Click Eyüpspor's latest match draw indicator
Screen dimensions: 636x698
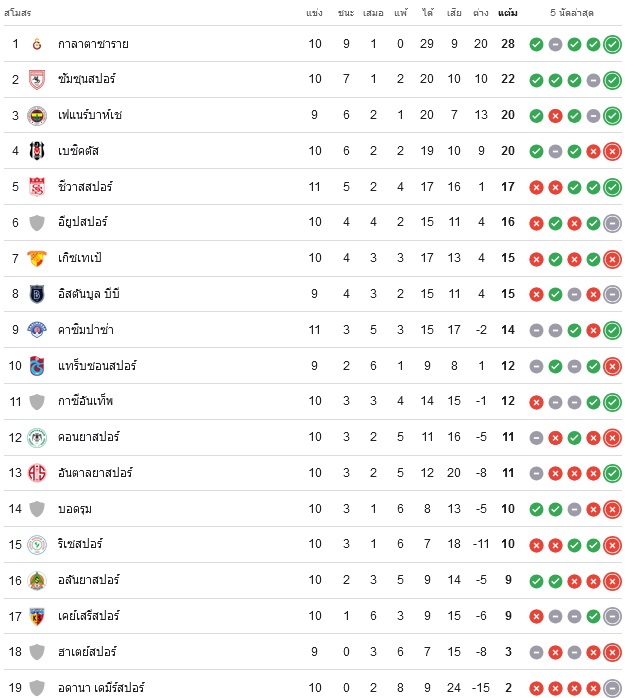[x=612, y=223]
